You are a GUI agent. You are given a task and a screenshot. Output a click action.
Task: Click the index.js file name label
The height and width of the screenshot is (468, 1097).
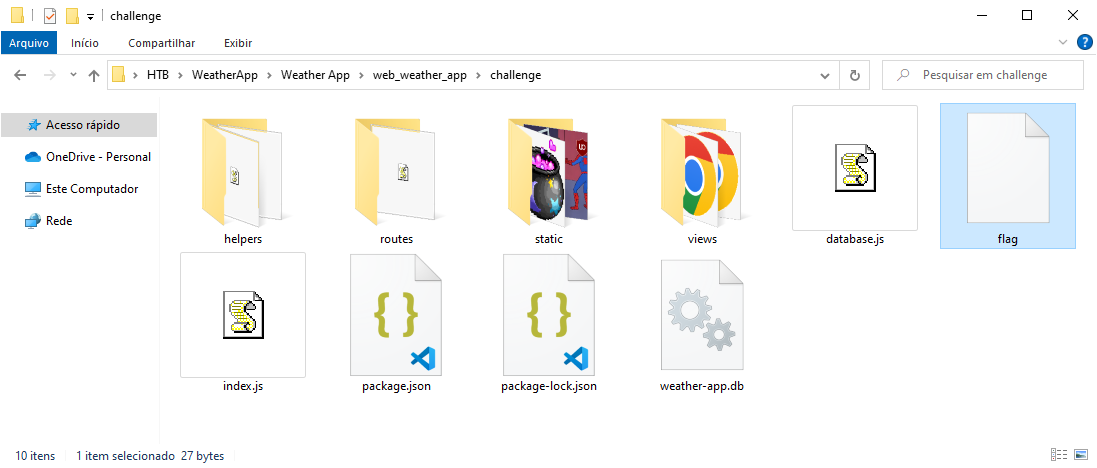[x=243, y=385]
